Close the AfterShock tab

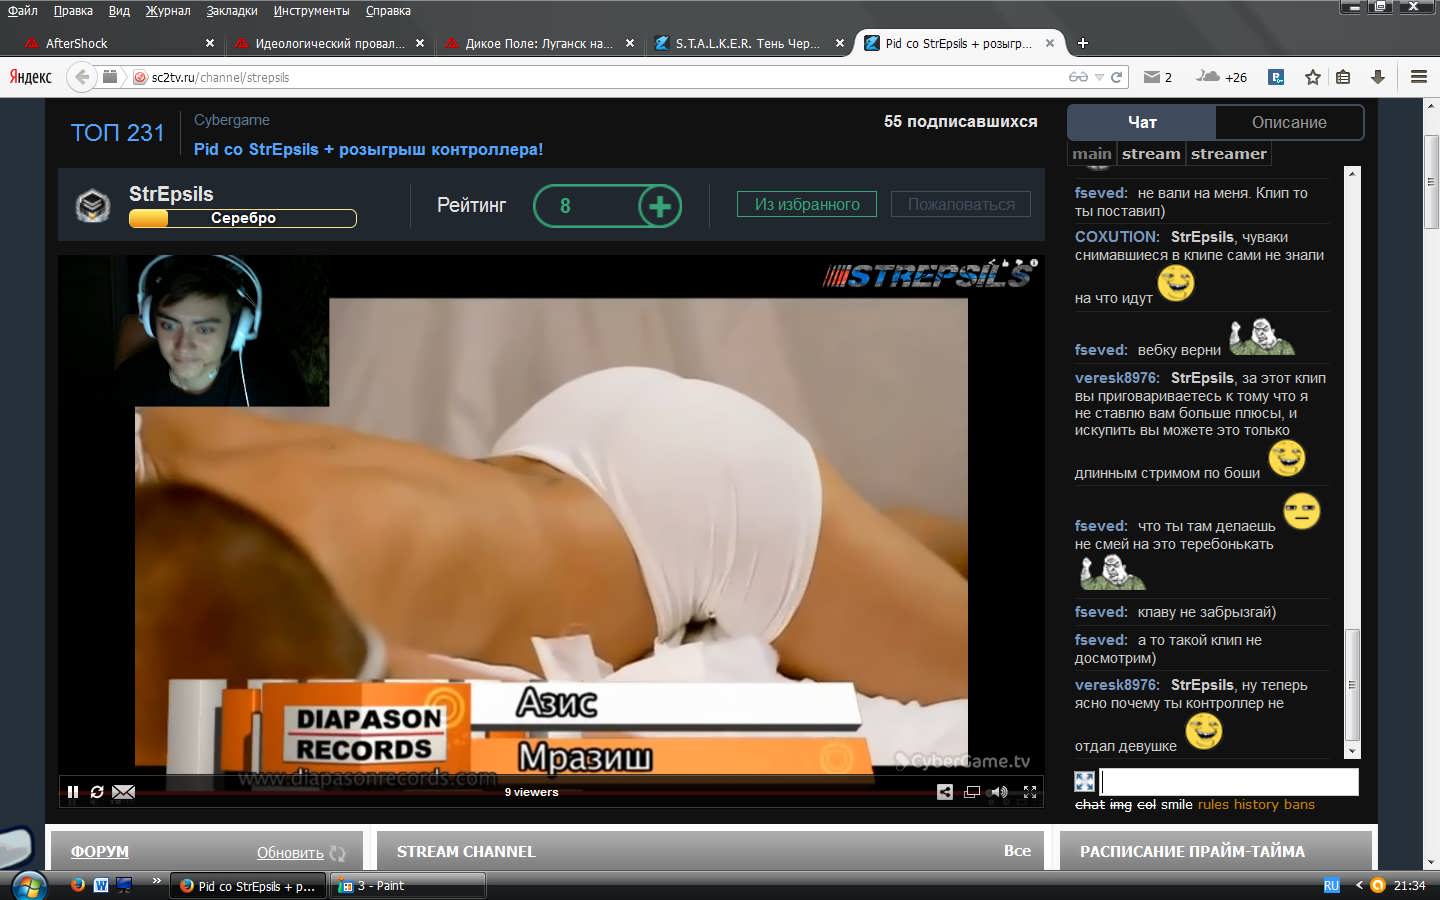(x=210, y=43)
